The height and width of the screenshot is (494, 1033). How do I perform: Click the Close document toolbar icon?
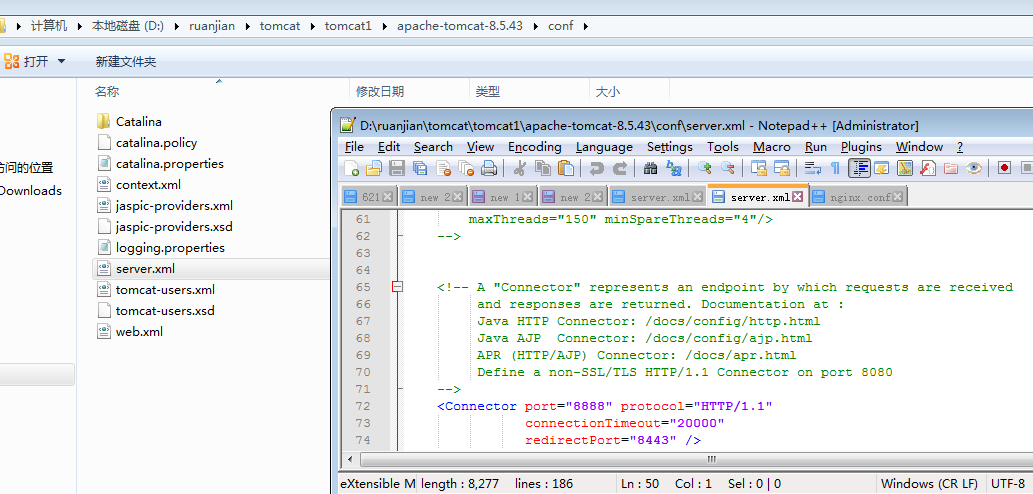pos(443,168)
